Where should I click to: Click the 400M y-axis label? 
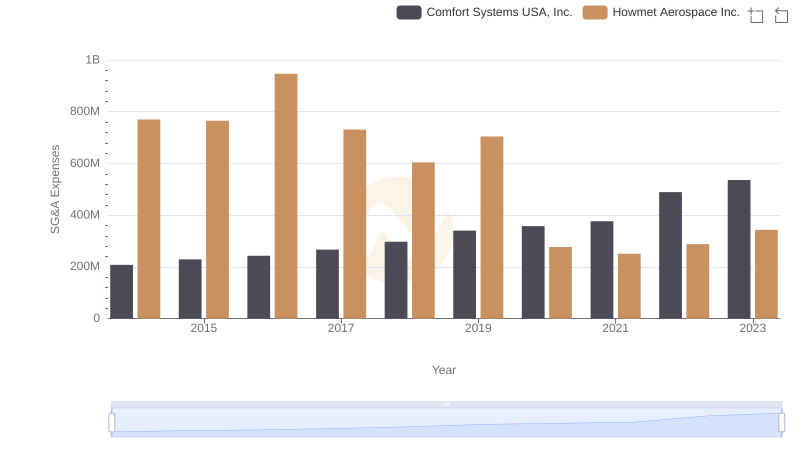(x=85, y=215)
